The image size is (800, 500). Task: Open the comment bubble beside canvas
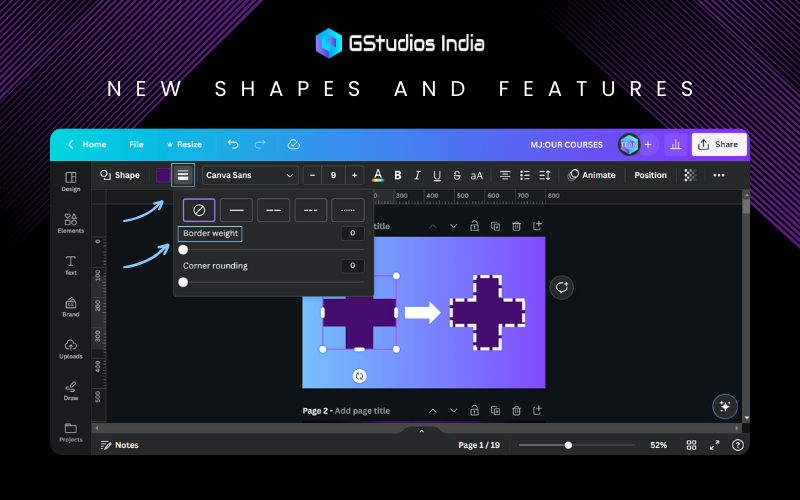pyautogui.click(x=562, y=287)
